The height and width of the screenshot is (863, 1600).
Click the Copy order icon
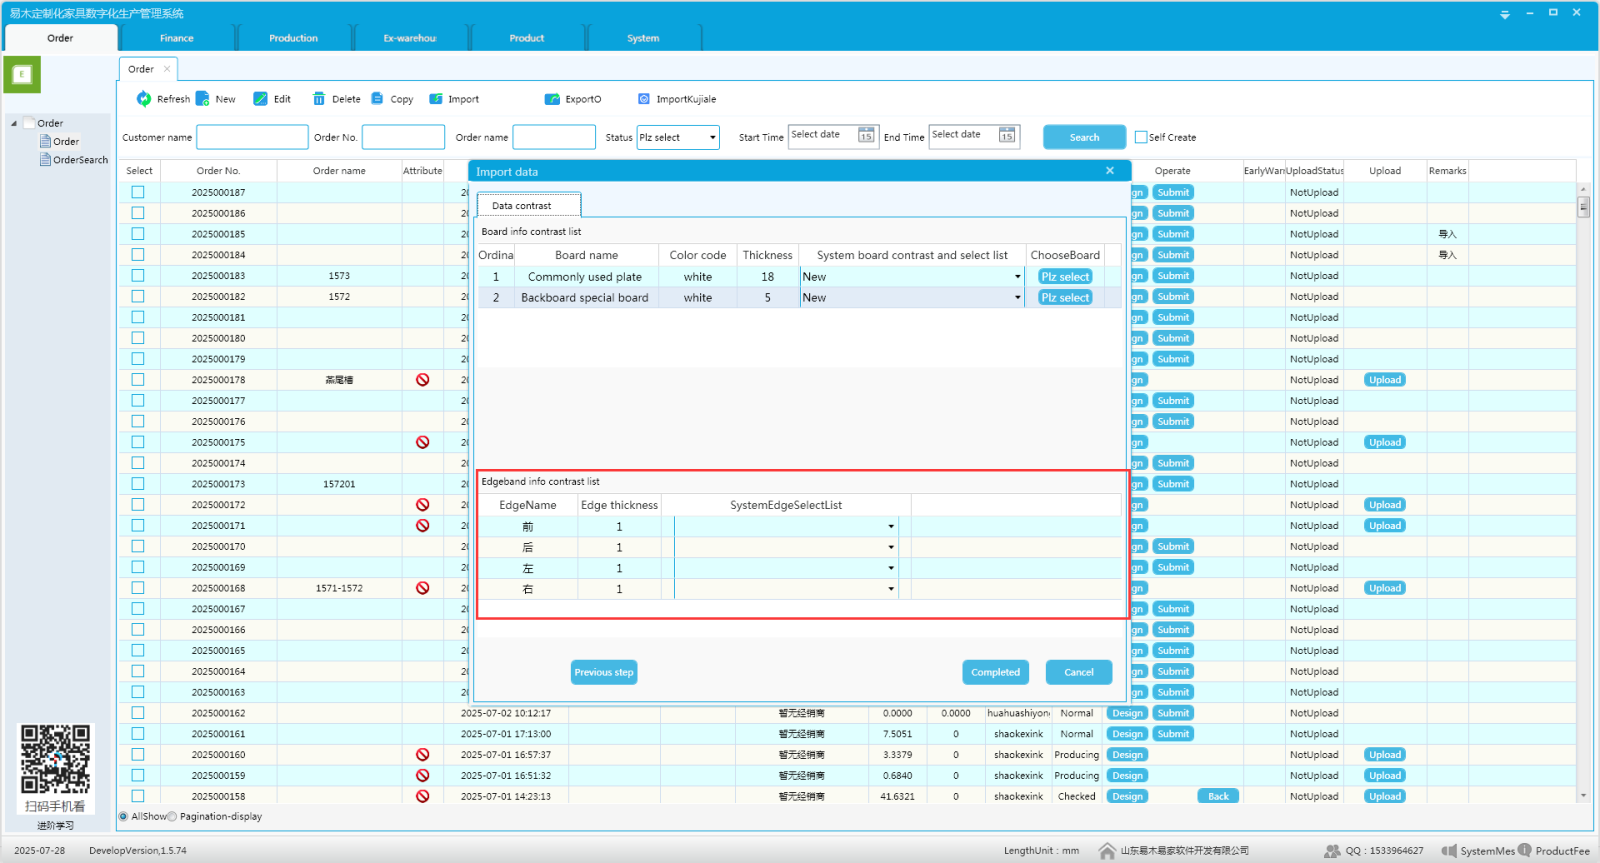coord(377,99)
